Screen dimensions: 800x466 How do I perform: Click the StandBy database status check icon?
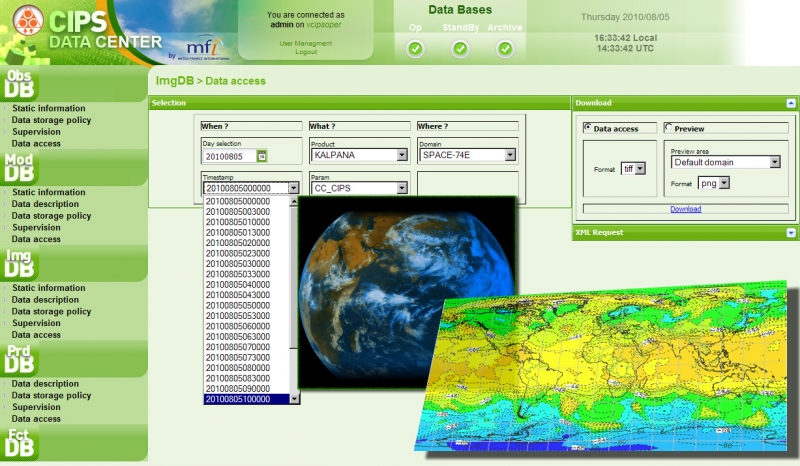pos(460,49)
